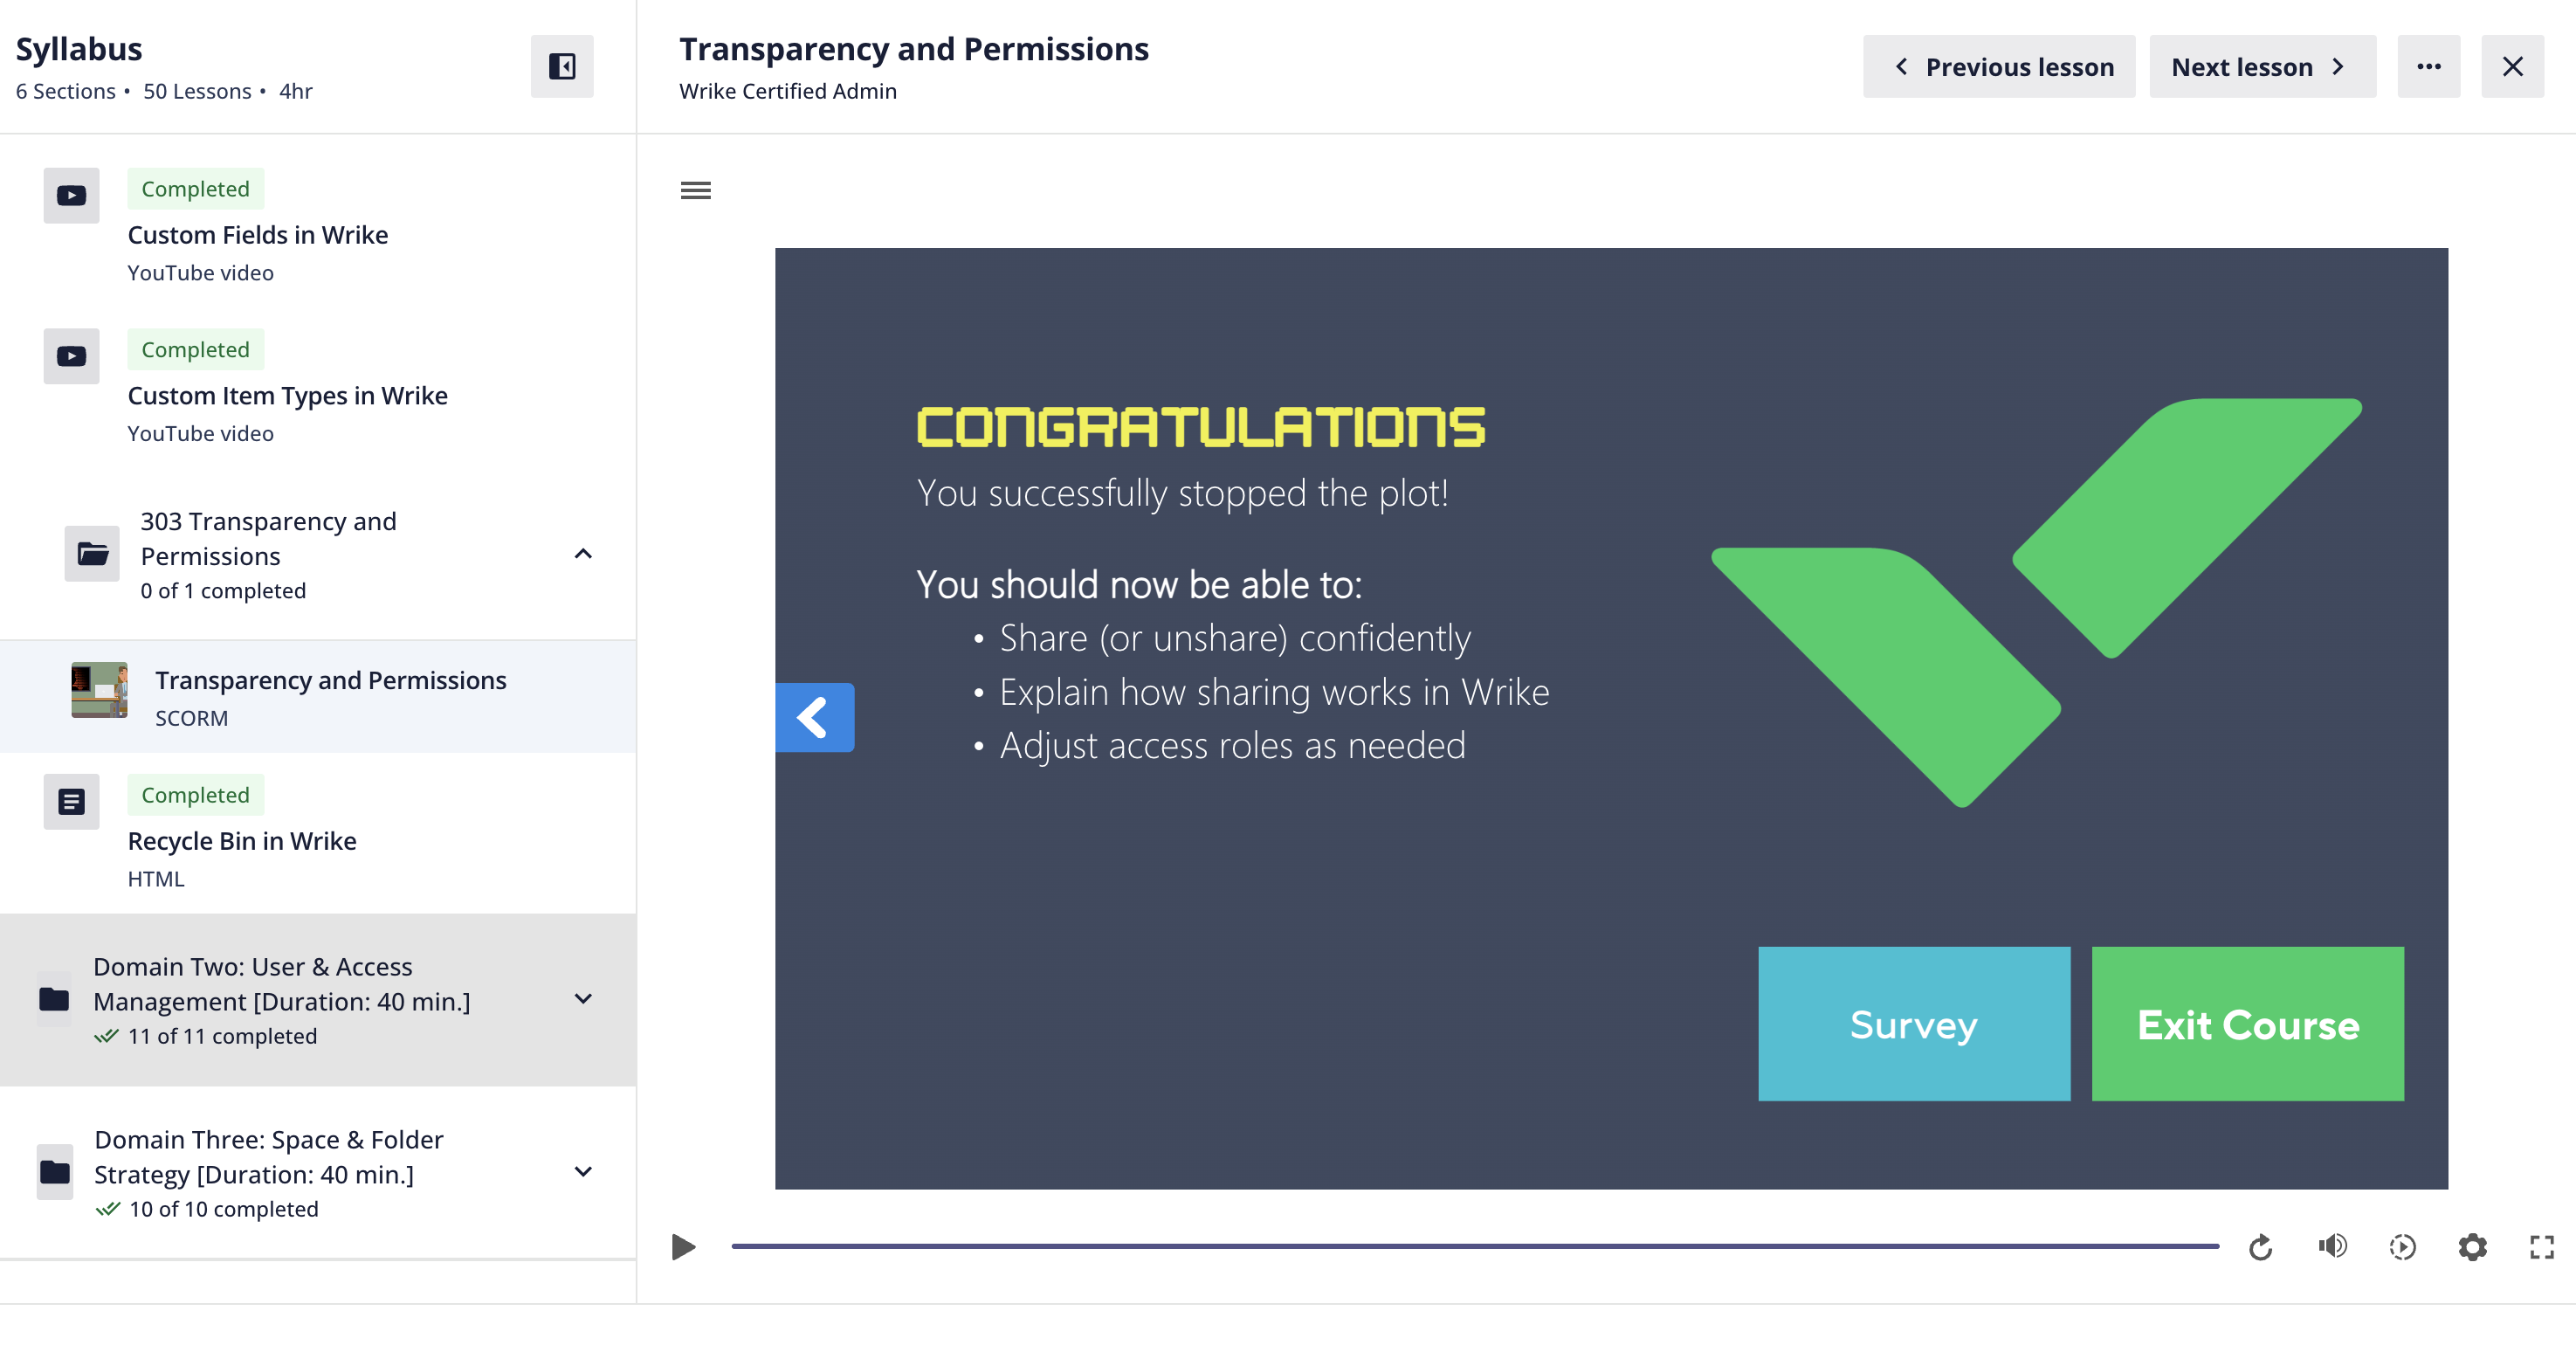Click the replay icon in player controls
The image size is (2576, 1352).
tap(2260, 1247)
